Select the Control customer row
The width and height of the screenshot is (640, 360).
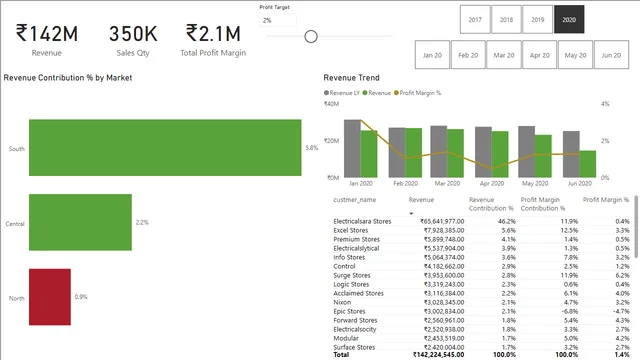click(x=482, y=266)
